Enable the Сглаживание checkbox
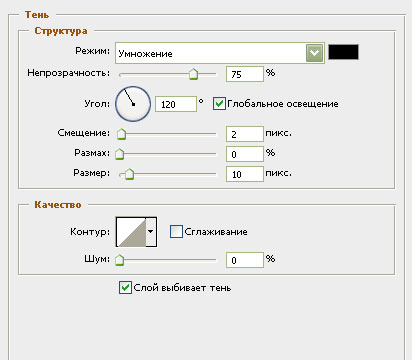Screen dimensions: 412x360 click(176, 231)
